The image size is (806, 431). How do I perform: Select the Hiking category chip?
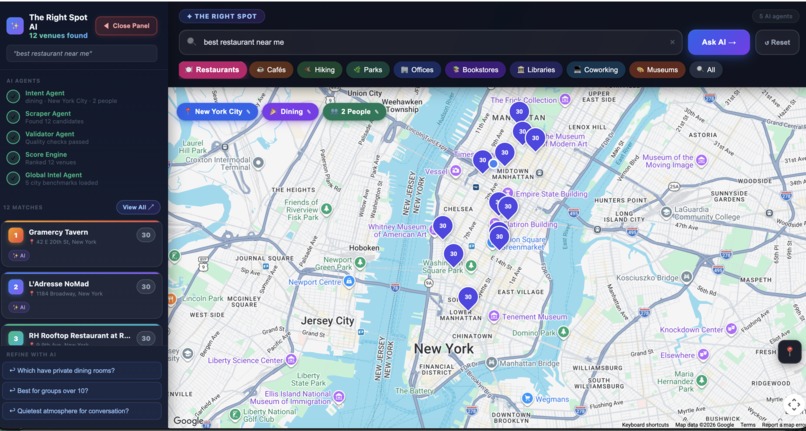click(319, 70)
